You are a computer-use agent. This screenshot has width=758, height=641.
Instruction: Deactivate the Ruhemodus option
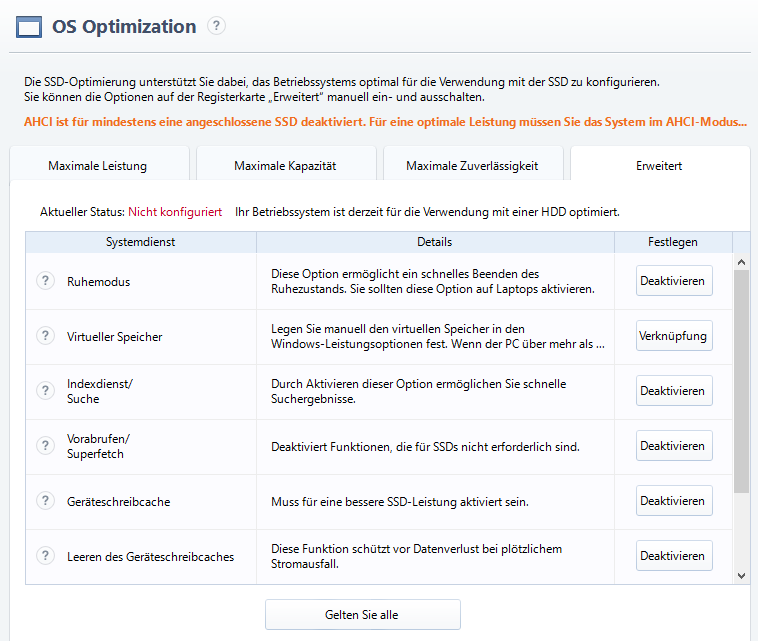[674, 281]
